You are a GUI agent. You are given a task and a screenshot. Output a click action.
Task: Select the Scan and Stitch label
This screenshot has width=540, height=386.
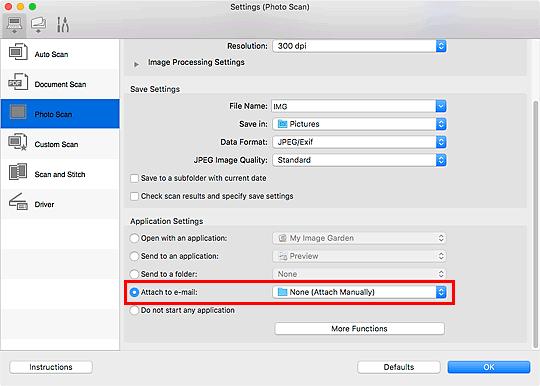pos(60,174)
